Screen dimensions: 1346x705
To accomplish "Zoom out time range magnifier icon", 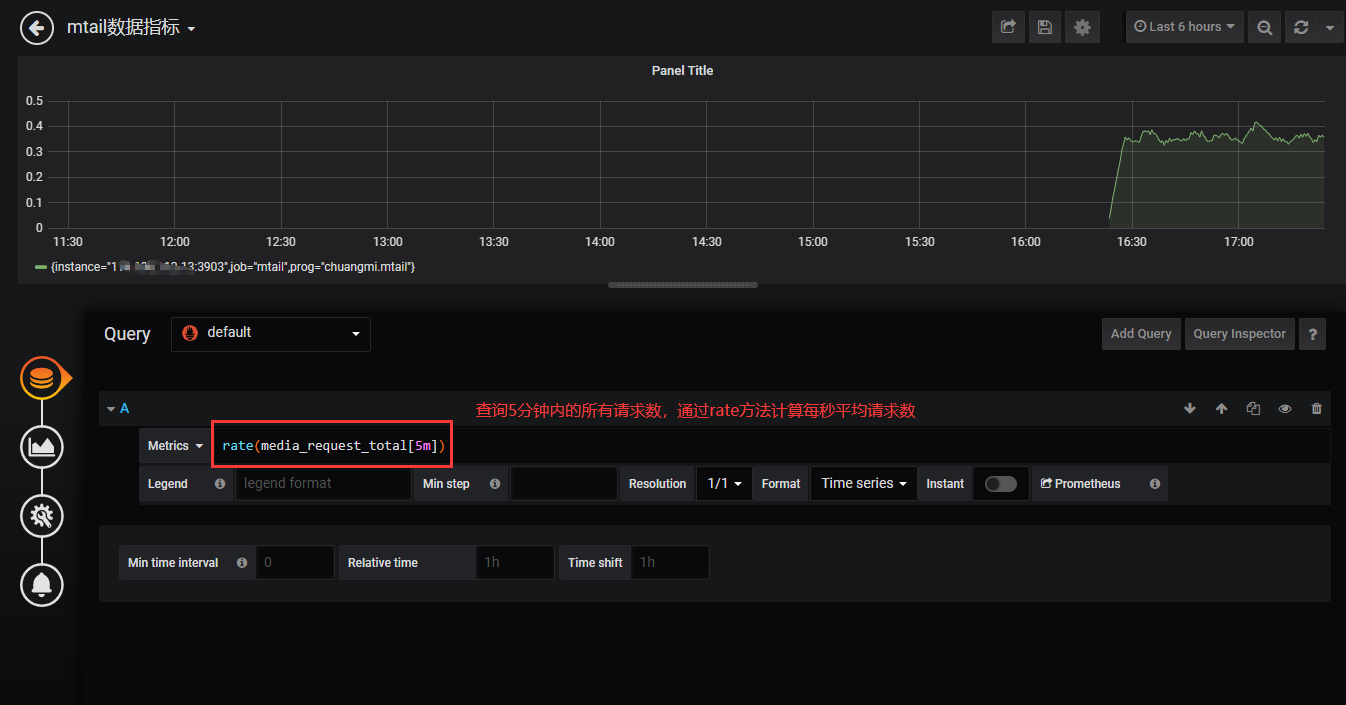I will tap(1265, 27).
